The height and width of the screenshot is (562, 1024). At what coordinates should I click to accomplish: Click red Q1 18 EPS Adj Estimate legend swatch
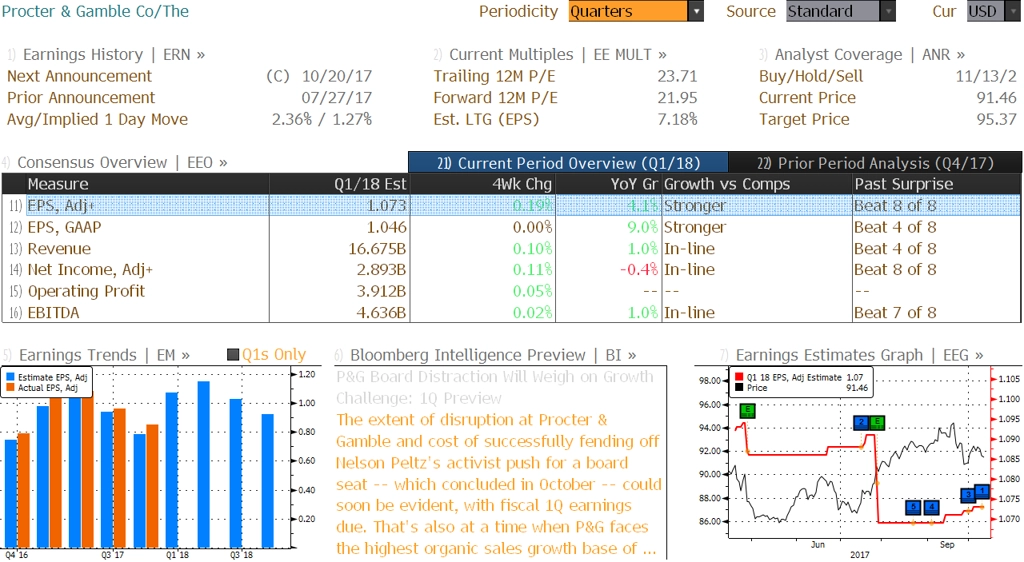tap(739, 377)
